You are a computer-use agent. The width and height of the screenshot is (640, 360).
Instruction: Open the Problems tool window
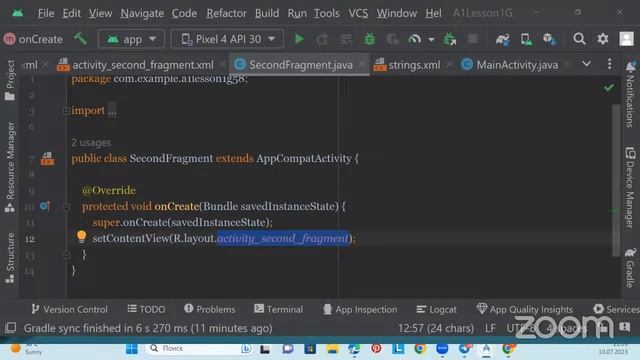coord(210,309)
